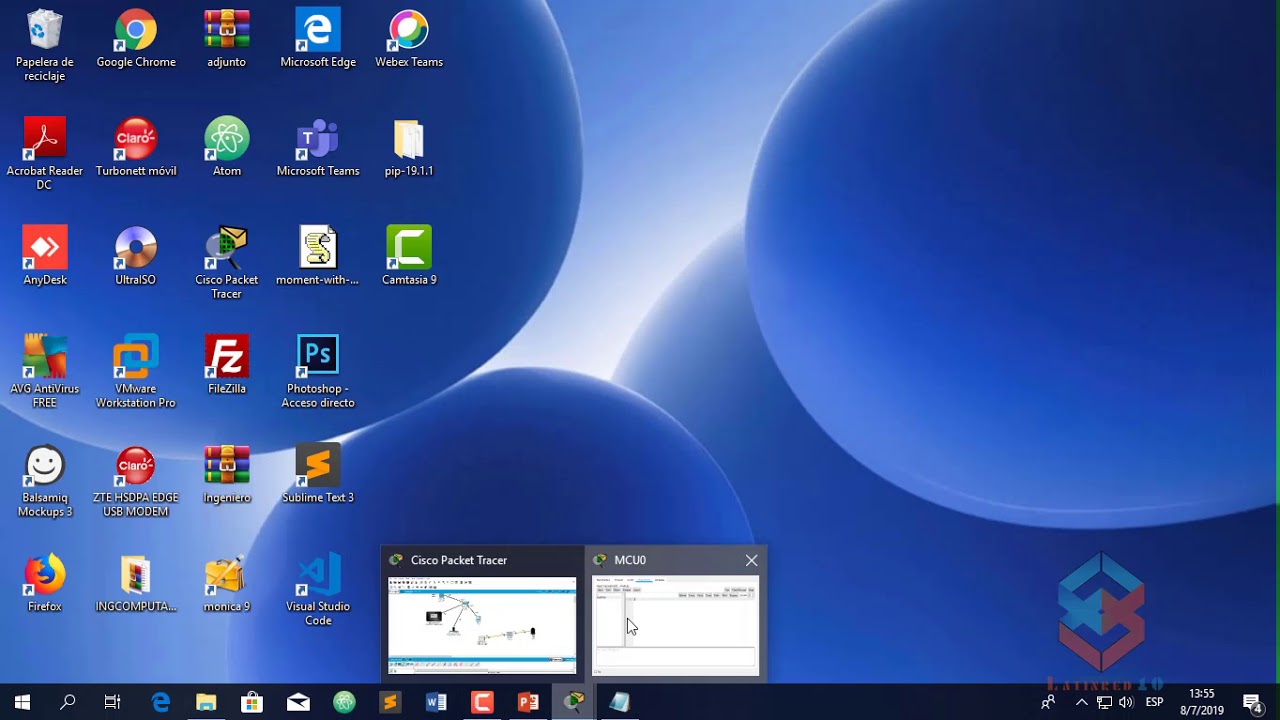Open taskbar search magnifier

pyautogui.click(x=68, y=702)
